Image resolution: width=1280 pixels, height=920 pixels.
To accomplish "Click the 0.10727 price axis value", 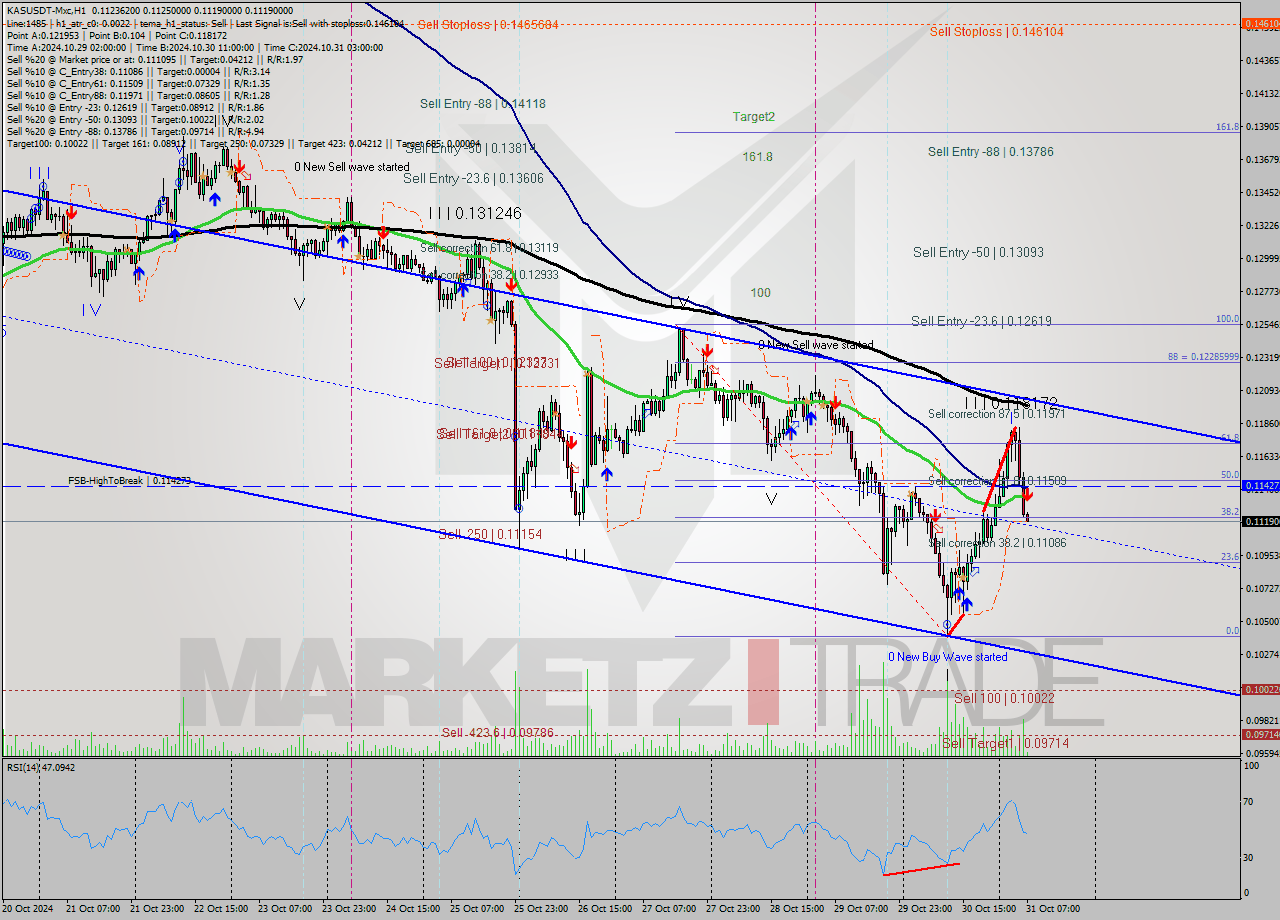I will click(1261, 588).
